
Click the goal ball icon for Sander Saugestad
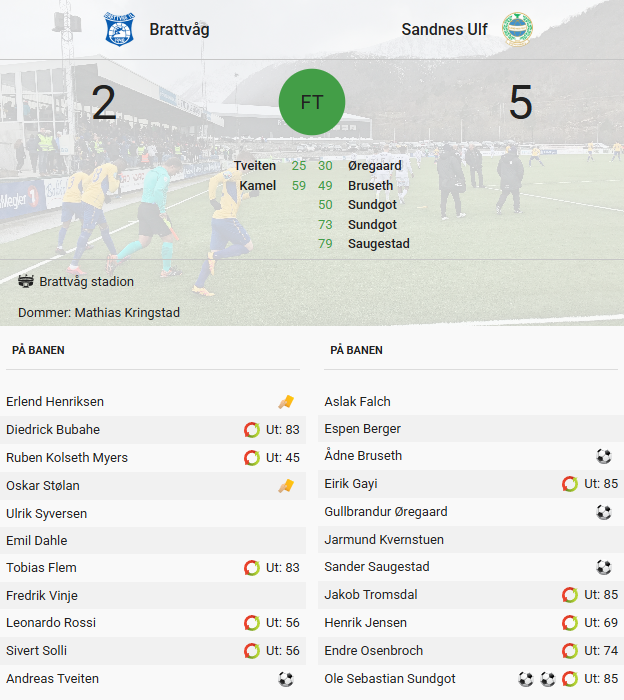coord(604,567)
